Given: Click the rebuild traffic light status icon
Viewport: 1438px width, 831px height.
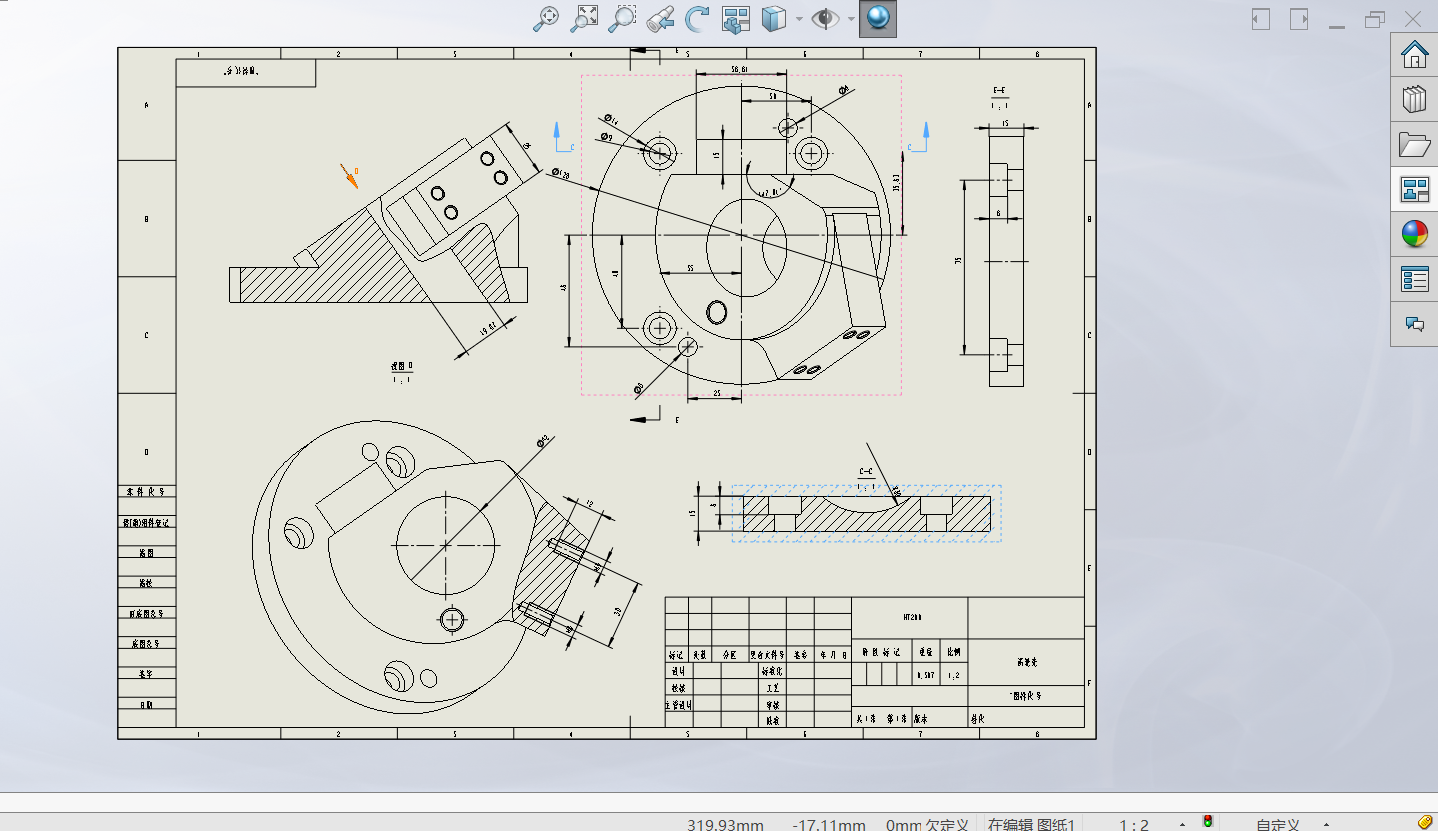Looking at the screenshot, I should (1208, 822).
